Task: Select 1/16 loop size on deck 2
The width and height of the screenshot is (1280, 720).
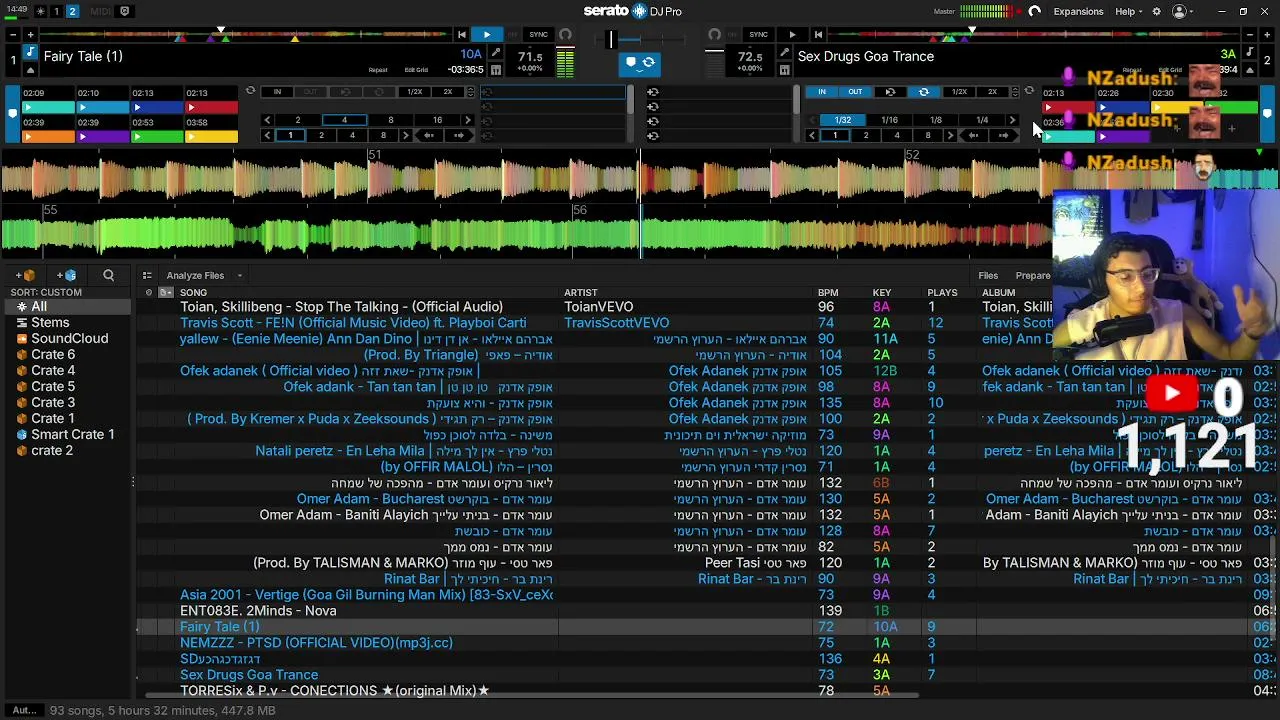Action: [x=889, y=120]
